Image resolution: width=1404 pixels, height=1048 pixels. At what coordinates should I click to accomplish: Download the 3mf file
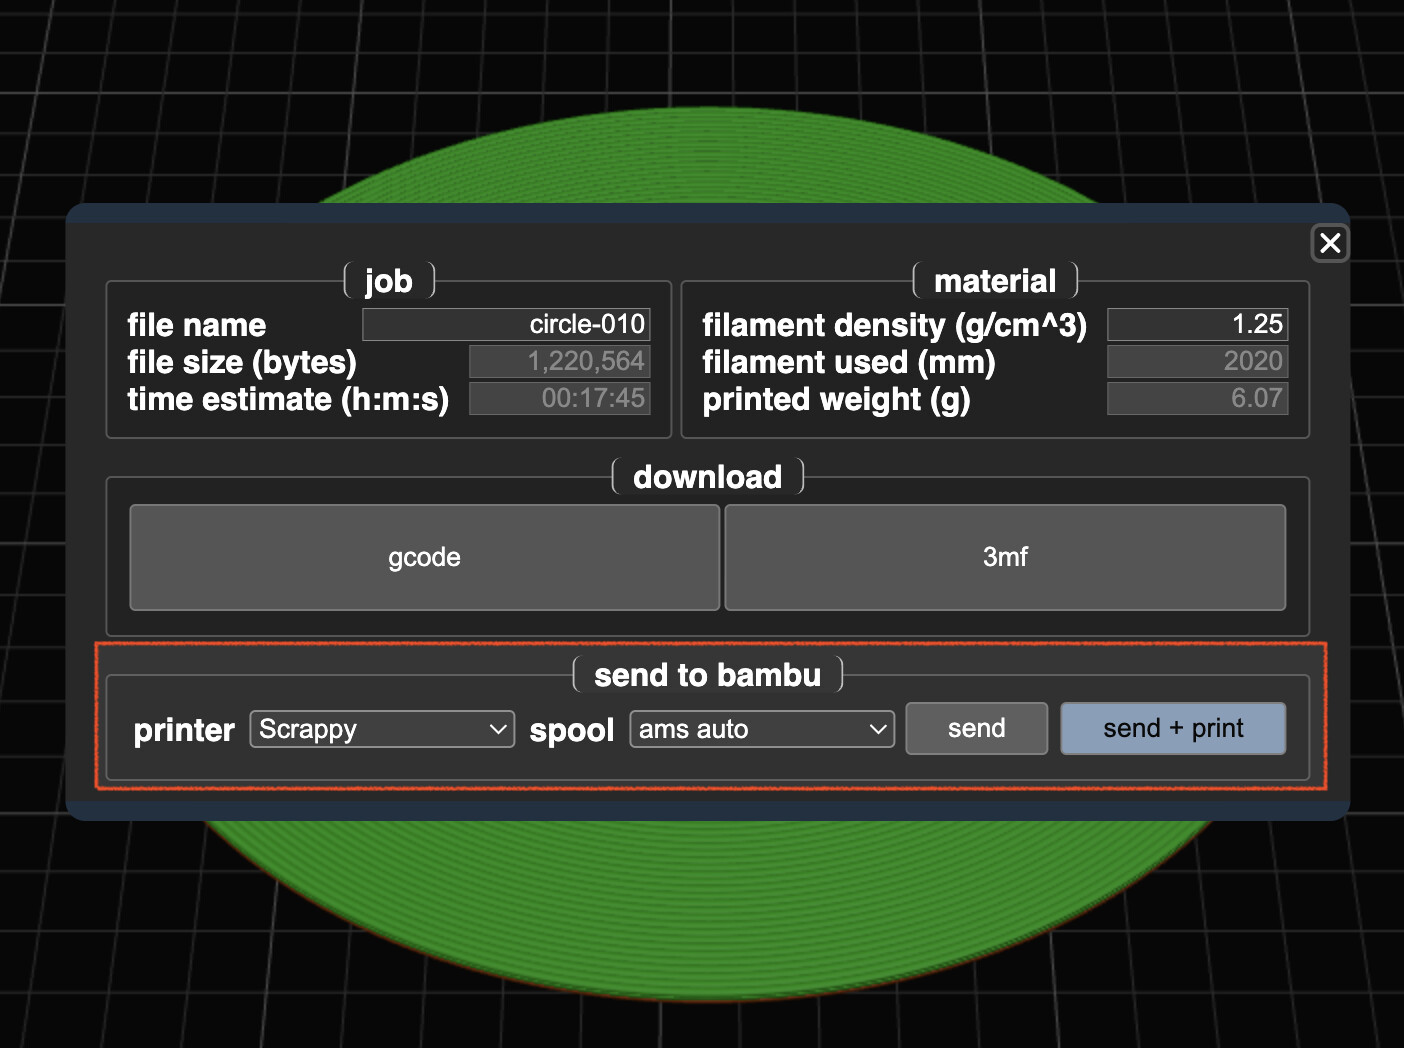click(x=1004, y=557)
